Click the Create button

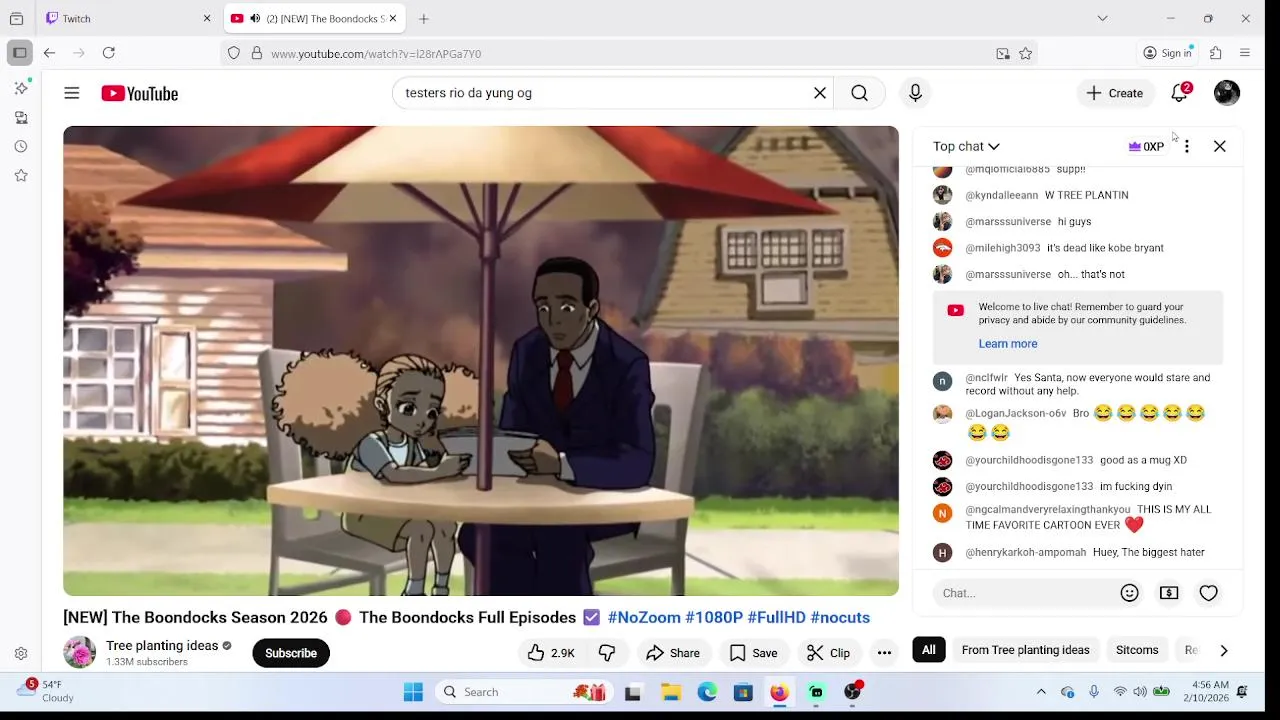point(1115,93)
